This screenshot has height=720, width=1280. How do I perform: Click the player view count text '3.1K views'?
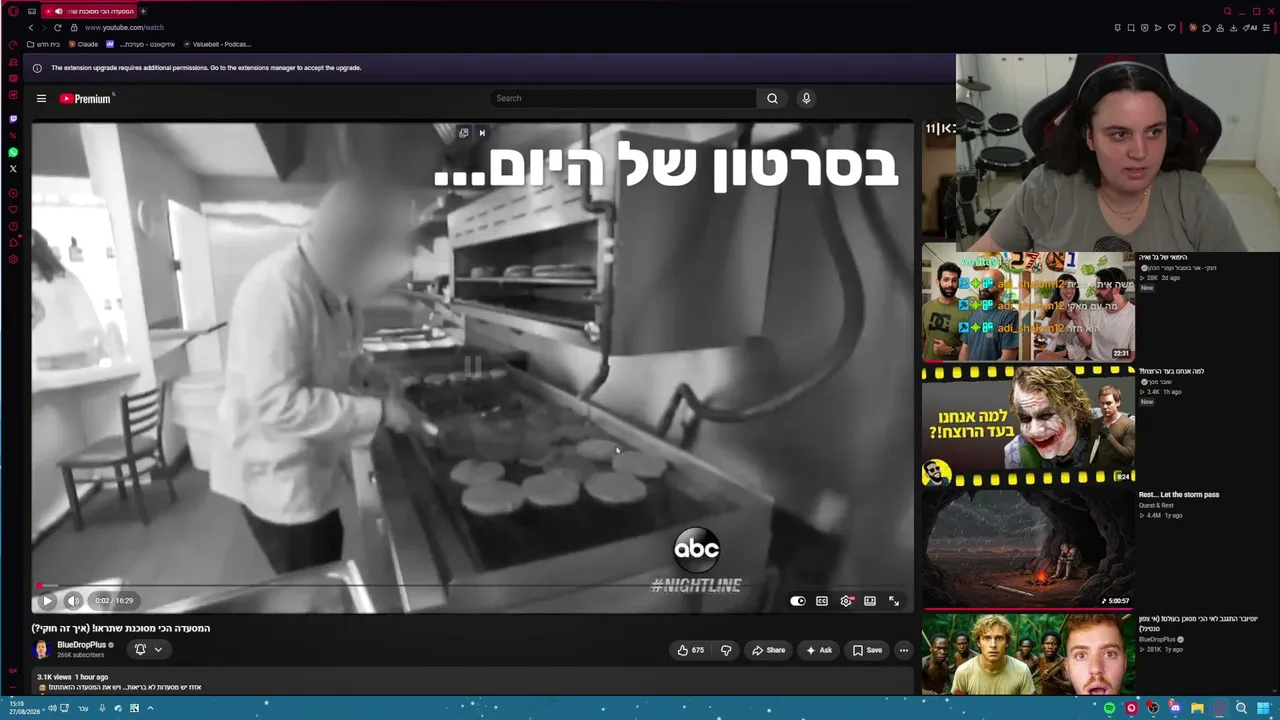point(53,677)
